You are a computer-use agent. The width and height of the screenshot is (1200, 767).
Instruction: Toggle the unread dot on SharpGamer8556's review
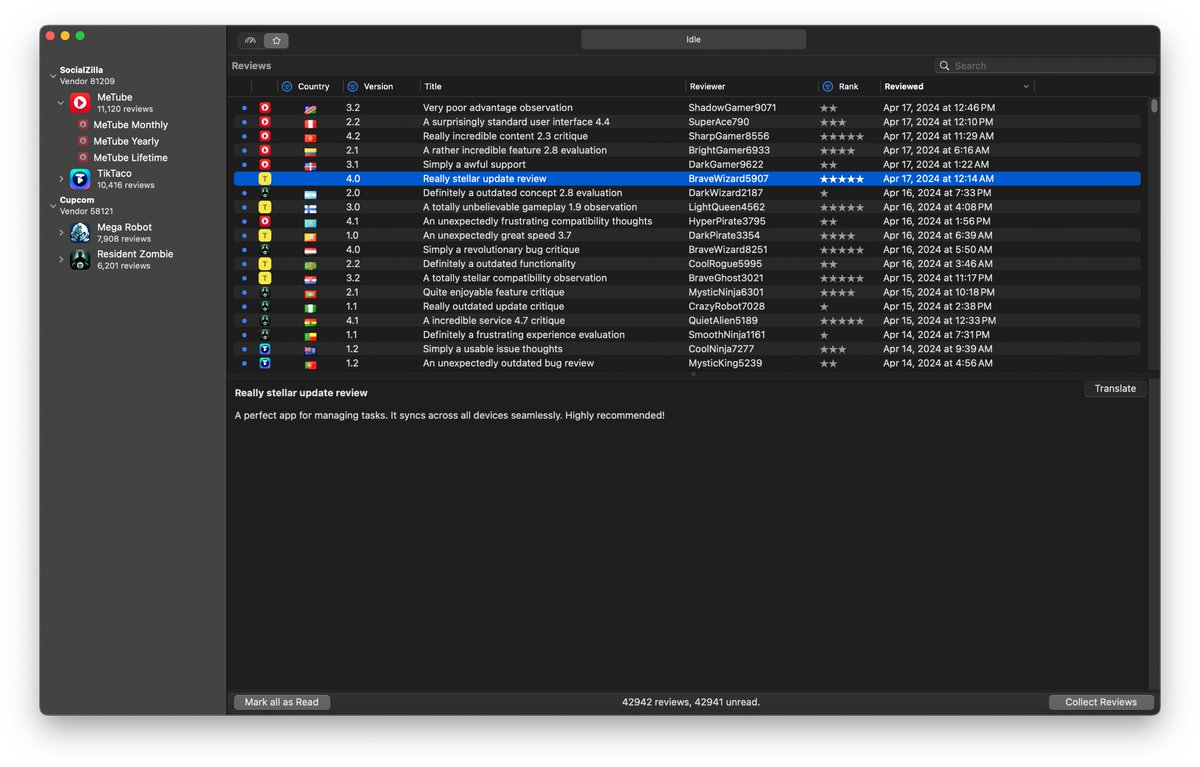click(244, 136)
